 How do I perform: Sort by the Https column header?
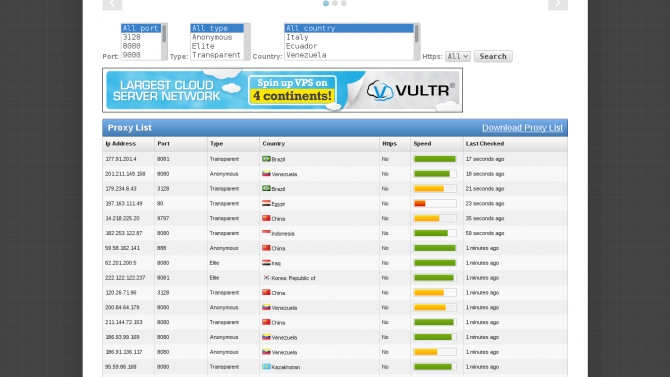(389, 144)
